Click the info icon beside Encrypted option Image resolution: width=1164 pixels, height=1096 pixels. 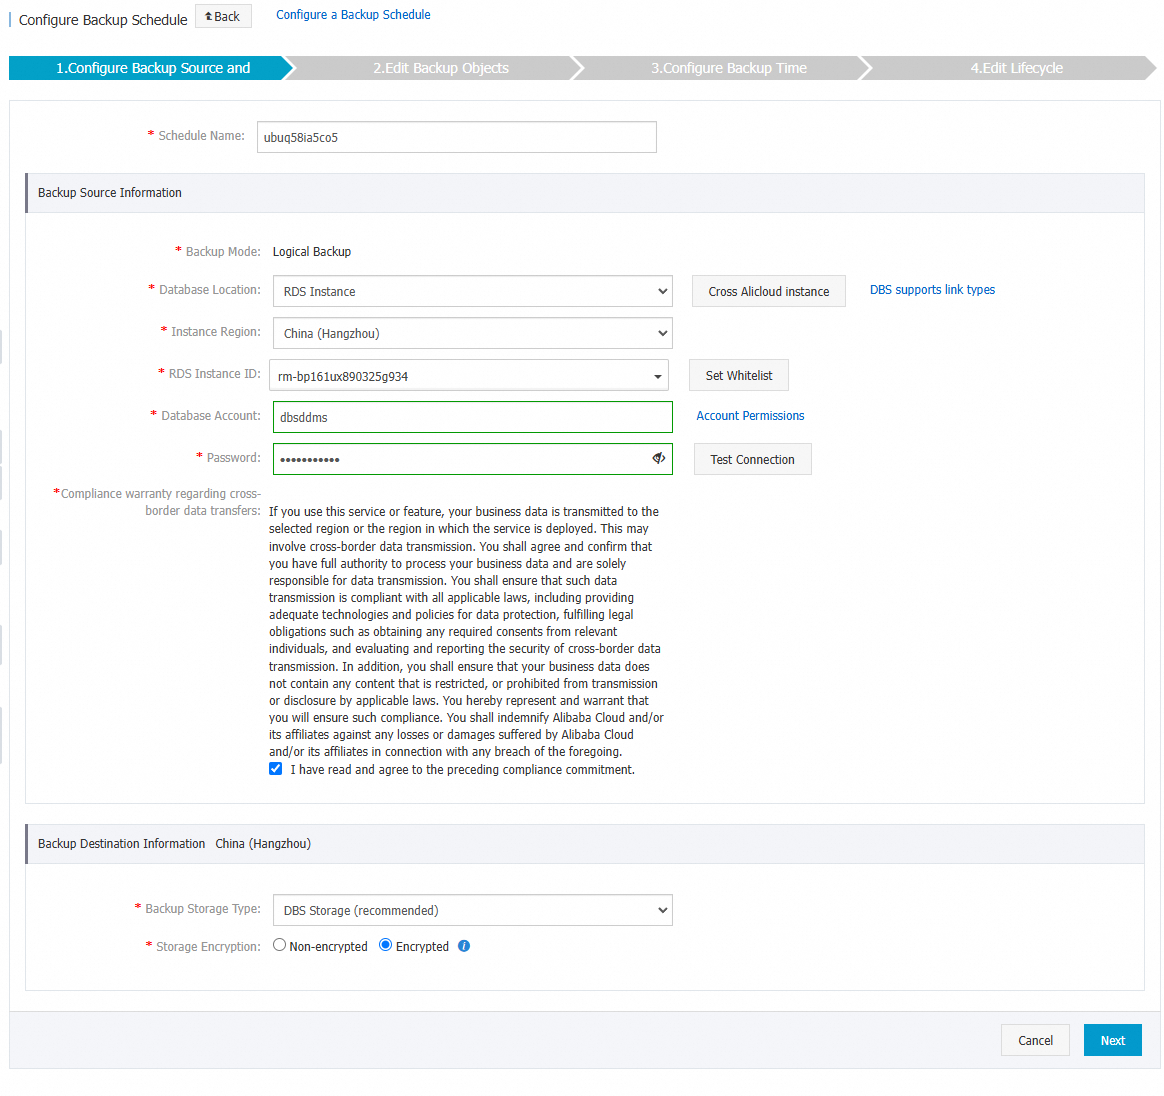click(x=463, y=945)
